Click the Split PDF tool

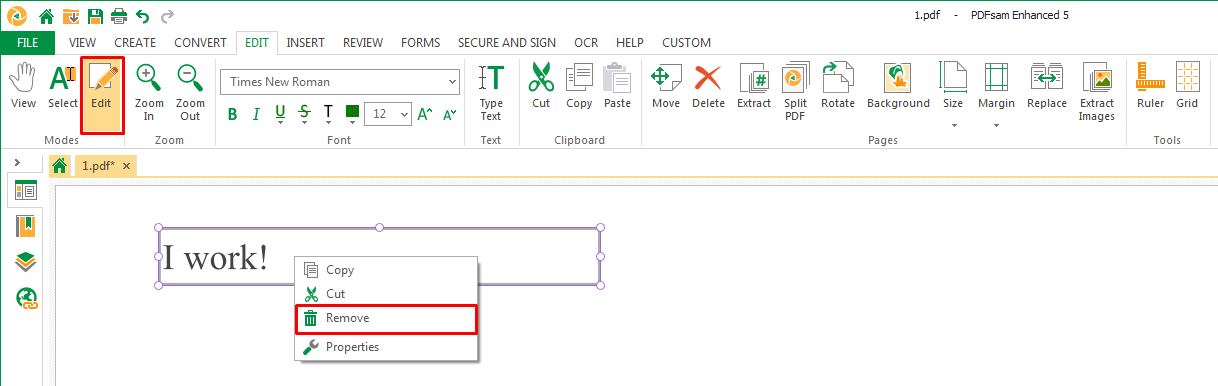coord(795,92)
